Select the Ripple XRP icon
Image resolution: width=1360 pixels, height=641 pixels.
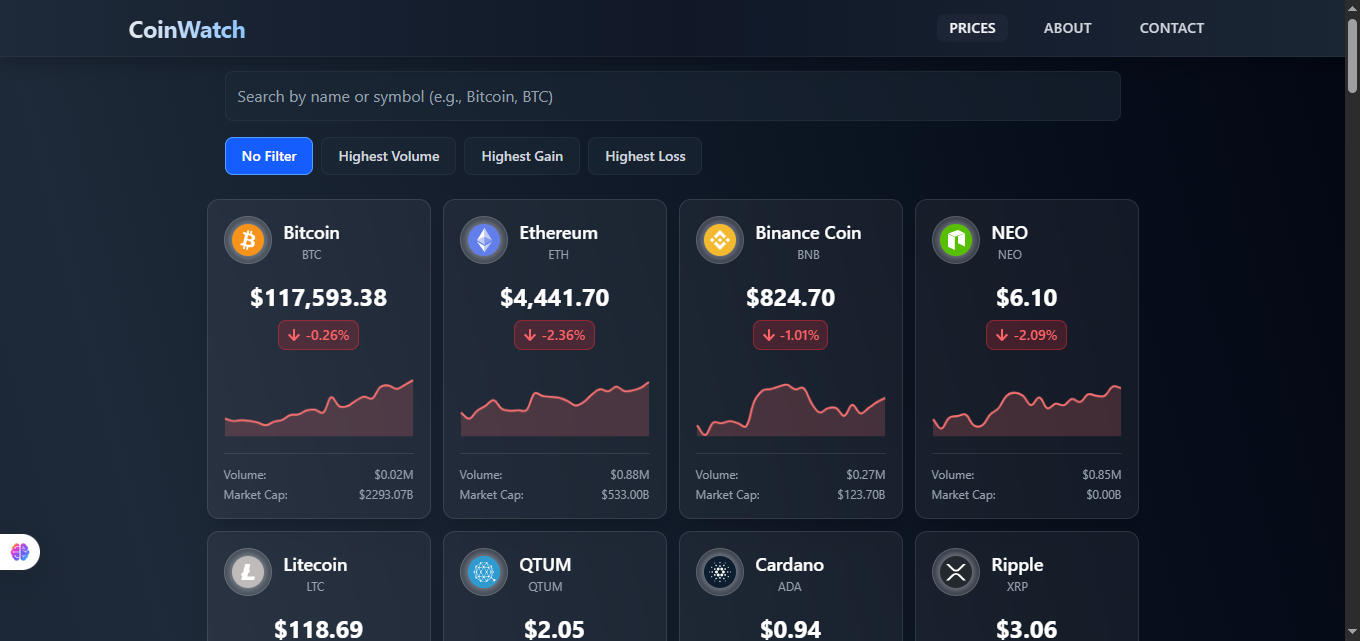[955, 572]
